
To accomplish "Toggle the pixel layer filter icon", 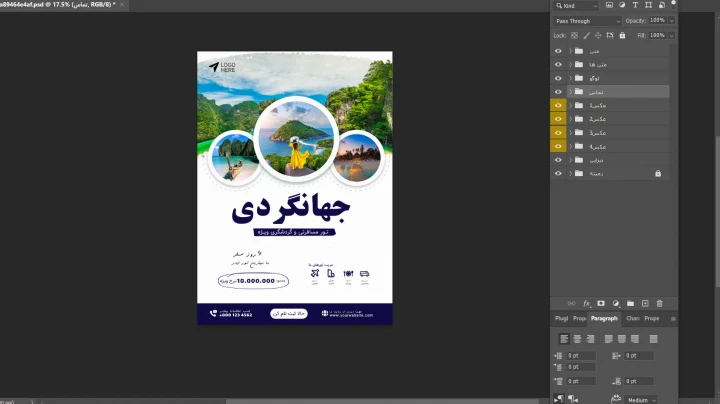I will click(609, 5).
